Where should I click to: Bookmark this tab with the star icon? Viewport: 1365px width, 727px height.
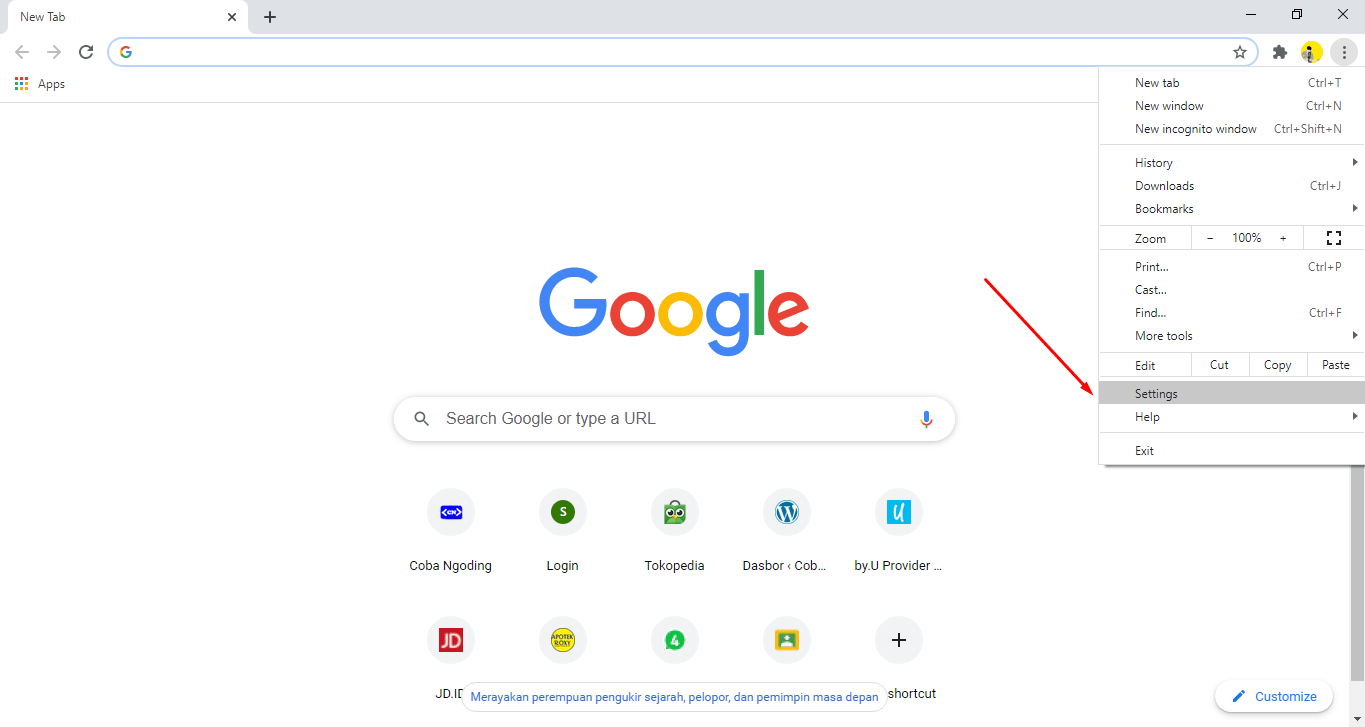[x=1240, y=52]
